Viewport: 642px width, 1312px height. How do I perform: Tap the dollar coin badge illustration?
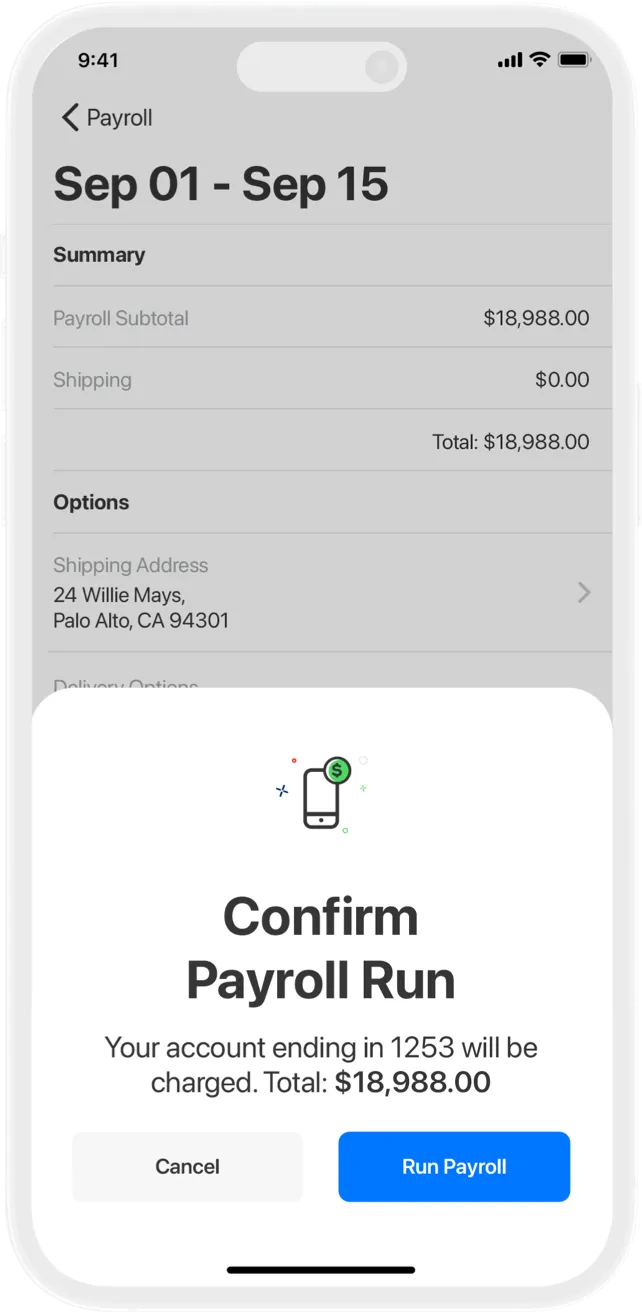tap(337, 771)
